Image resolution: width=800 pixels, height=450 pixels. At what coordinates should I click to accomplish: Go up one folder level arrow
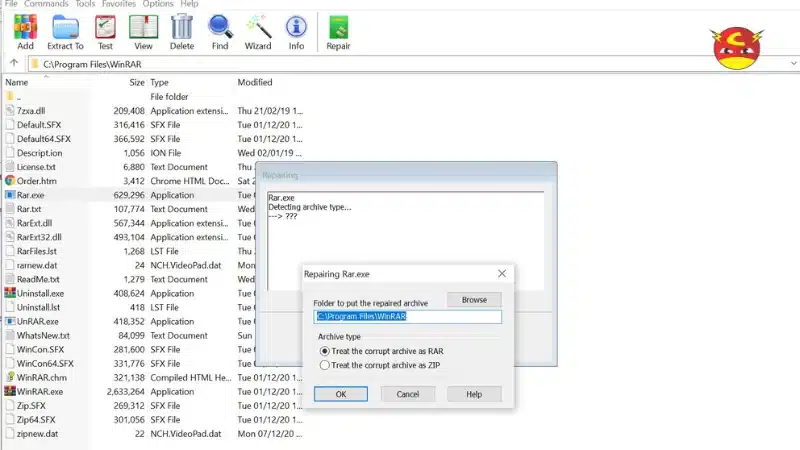tap(14, 63)
